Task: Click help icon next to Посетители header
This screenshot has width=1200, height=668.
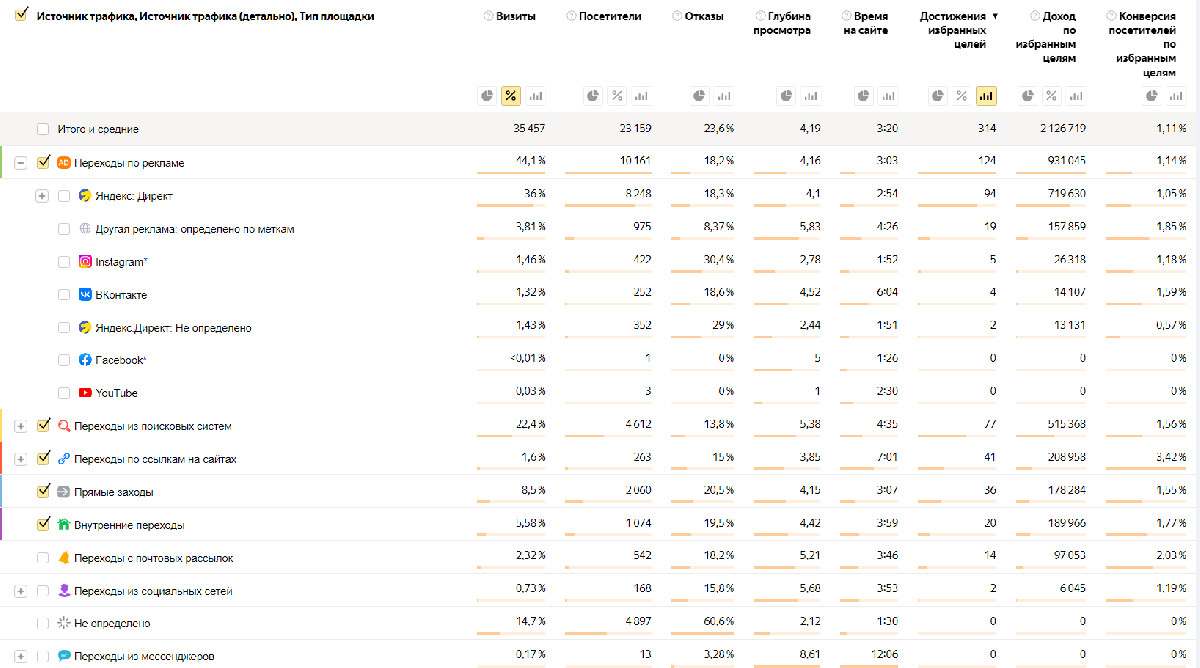Action: 571,16
